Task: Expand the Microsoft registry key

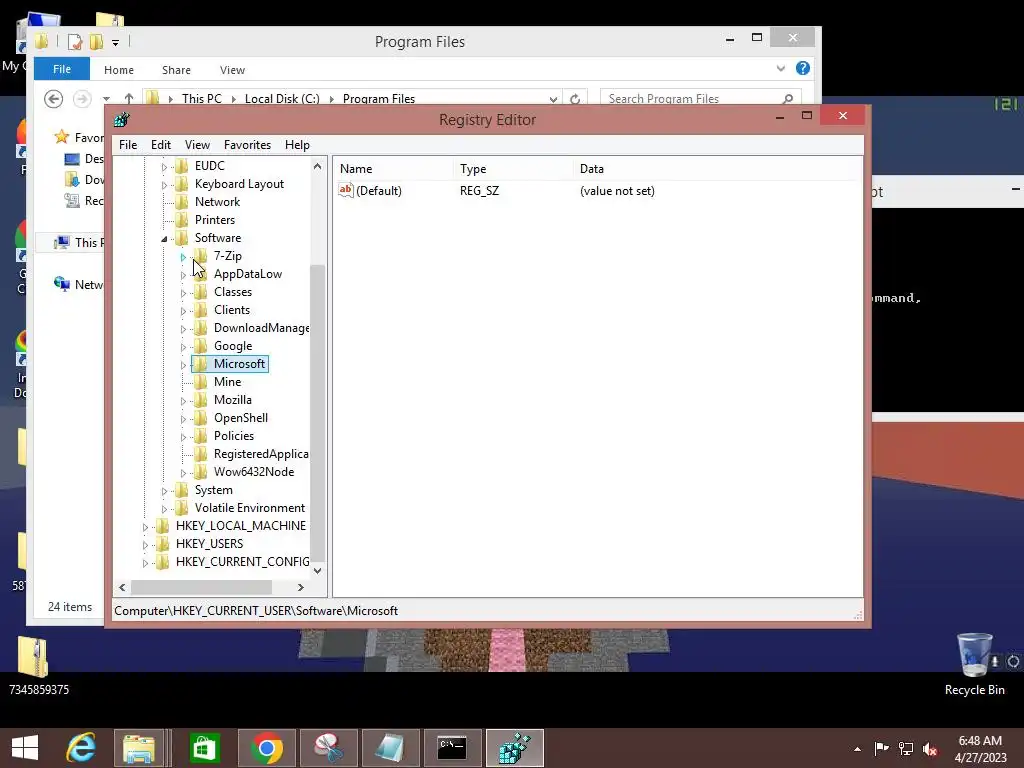Action: click(x=184, y=364)
